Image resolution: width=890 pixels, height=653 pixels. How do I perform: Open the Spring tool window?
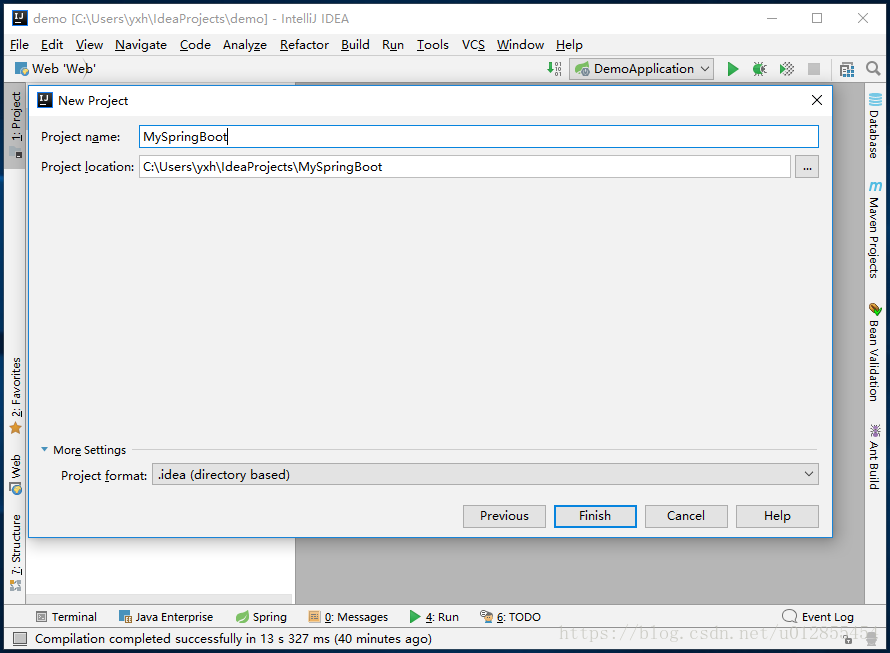(x=261, y=617)
